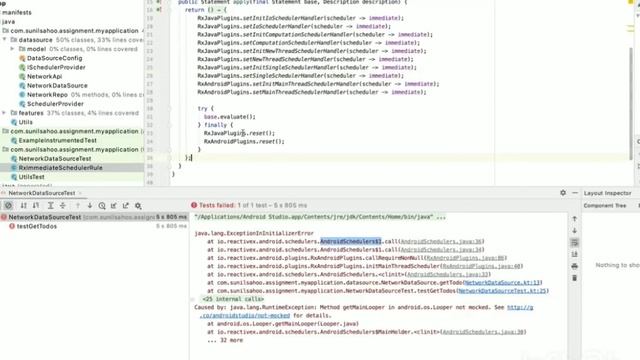The image size is (640, 360).
Task: Collapse all test tree nodes
Action: coord(63,206)
